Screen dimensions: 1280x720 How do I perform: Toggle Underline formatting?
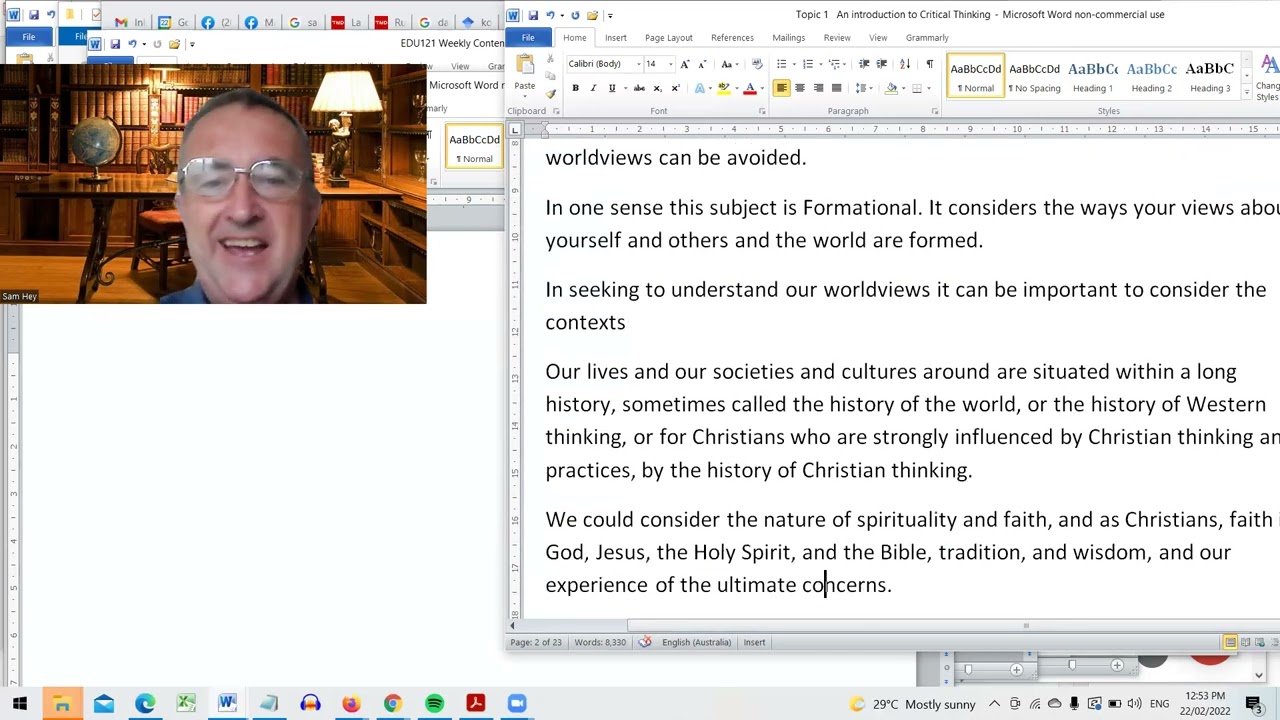pyautogui.click(x=612, y=88)
